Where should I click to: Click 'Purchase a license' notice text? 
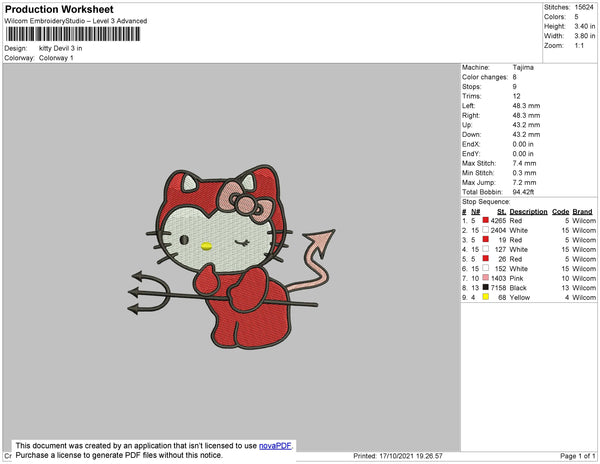click(119, 455)
